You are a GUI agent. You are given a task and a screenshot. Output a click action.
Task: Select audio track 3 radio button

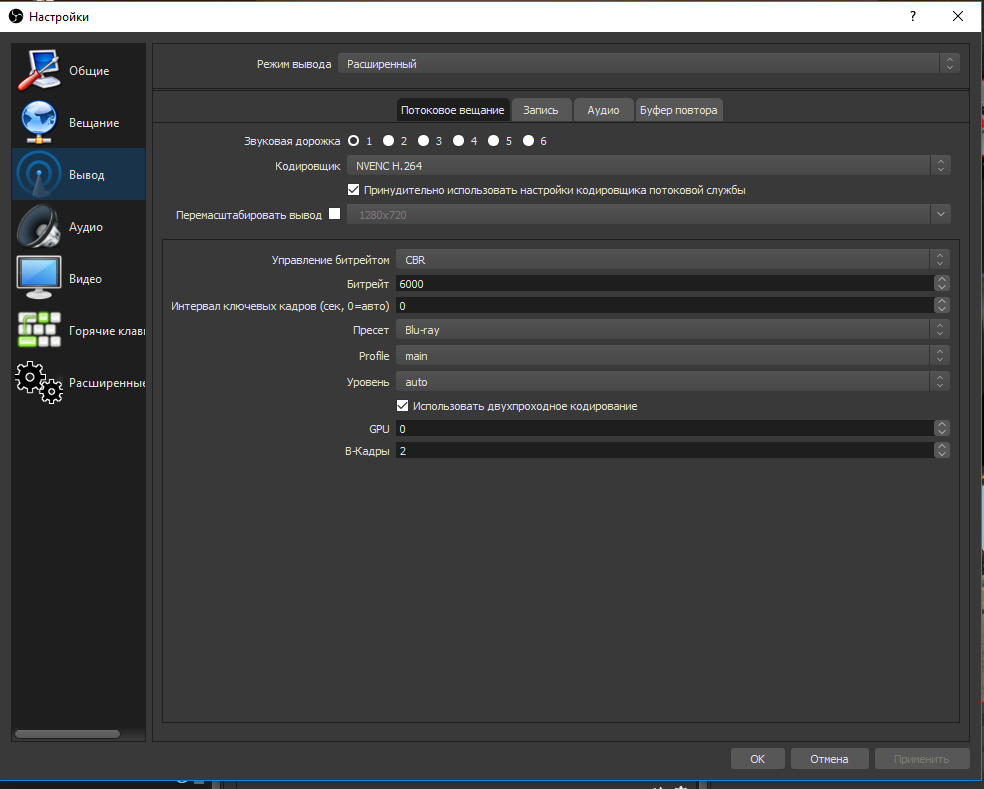[423, 141]
